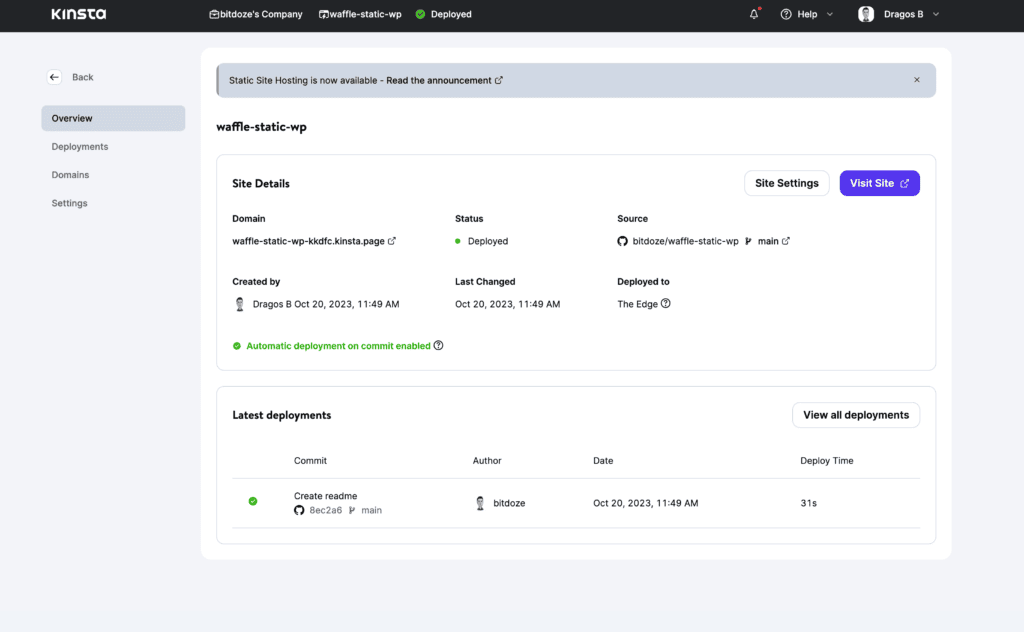
Task: Expand the Help dropdown chevron
Action: point(830,14)
